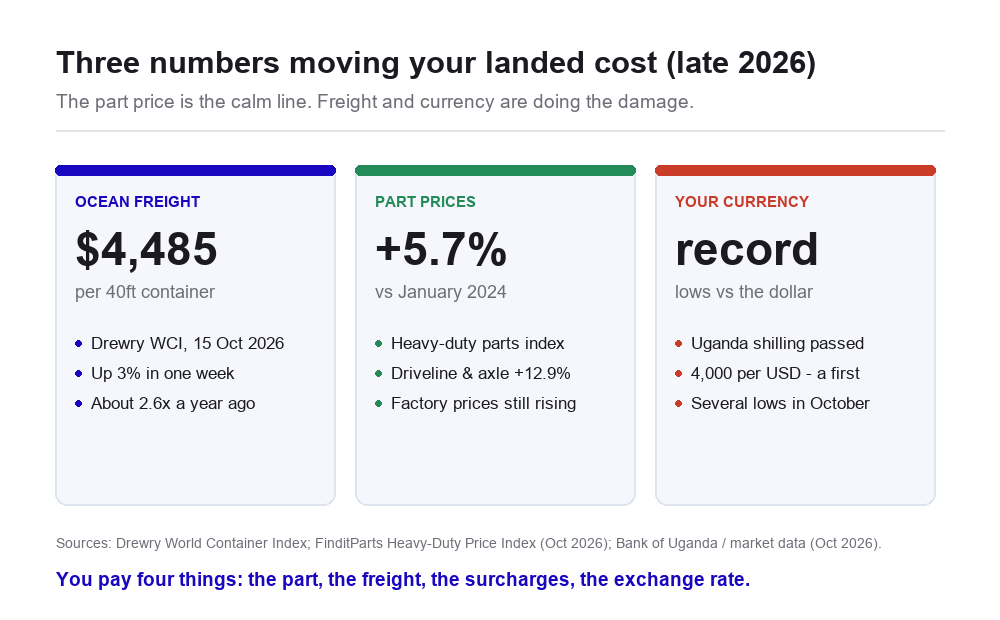Click the Sources footnote line
Image resolution: width=1000 pixels, height=620 pixels.
point(468,543)
